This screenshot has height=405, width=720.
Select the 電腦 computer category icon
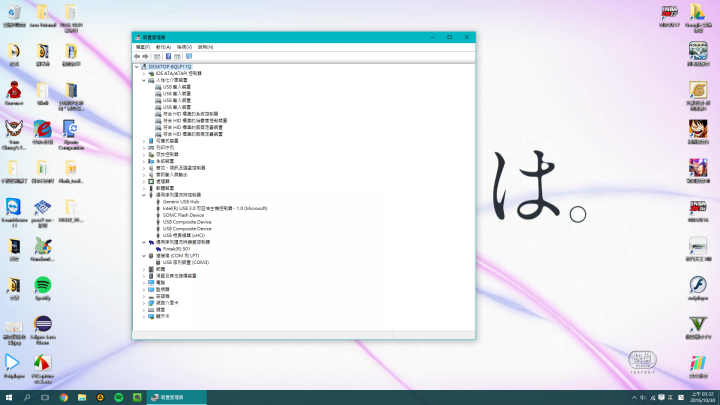click(x=151, y=283)
